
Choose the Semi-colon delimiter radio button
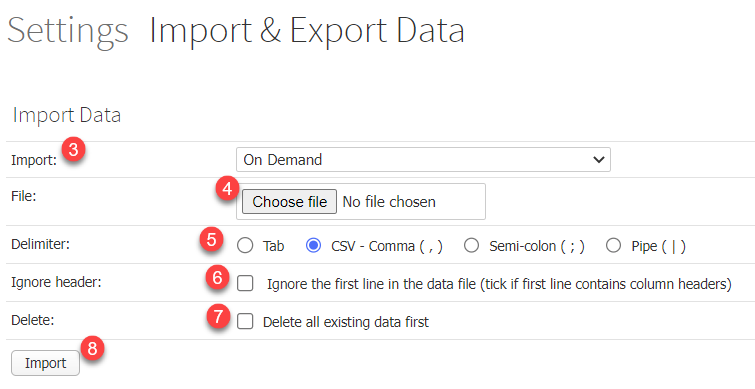click(x=471, y=246)
